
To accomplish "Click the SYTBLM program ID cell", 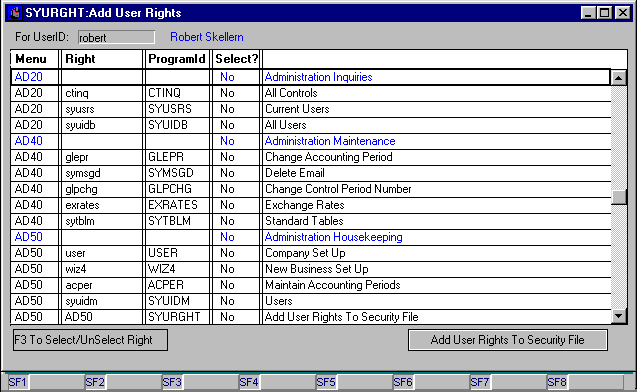I will pos(177,221).
